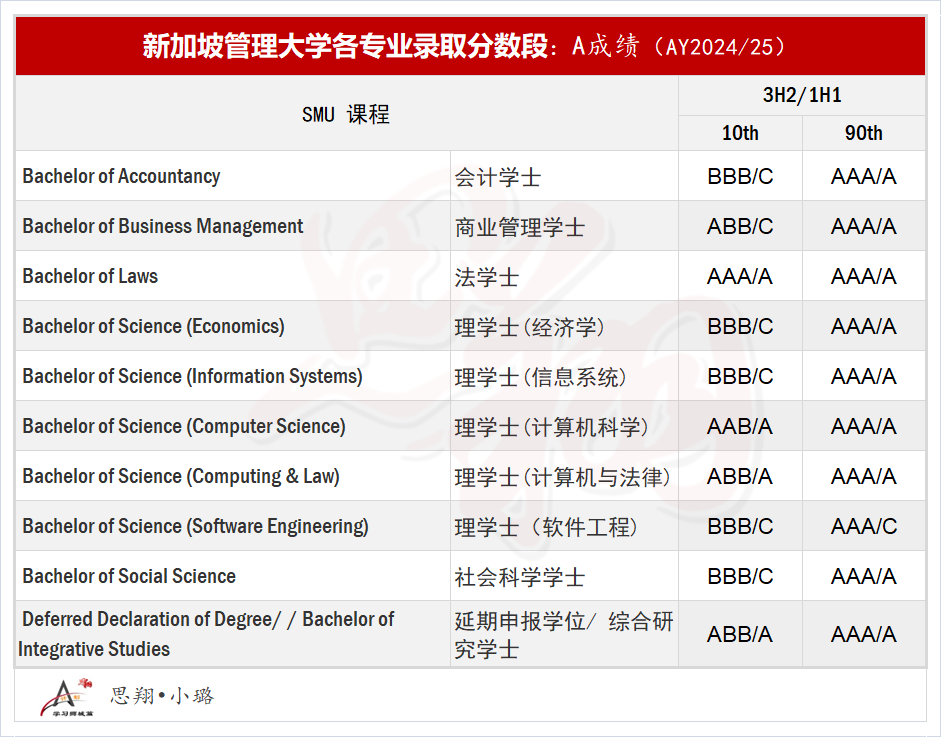Click the '3H2/1H1' column header
Viewport: 941px width, 737px height.
tap(802, 95)
